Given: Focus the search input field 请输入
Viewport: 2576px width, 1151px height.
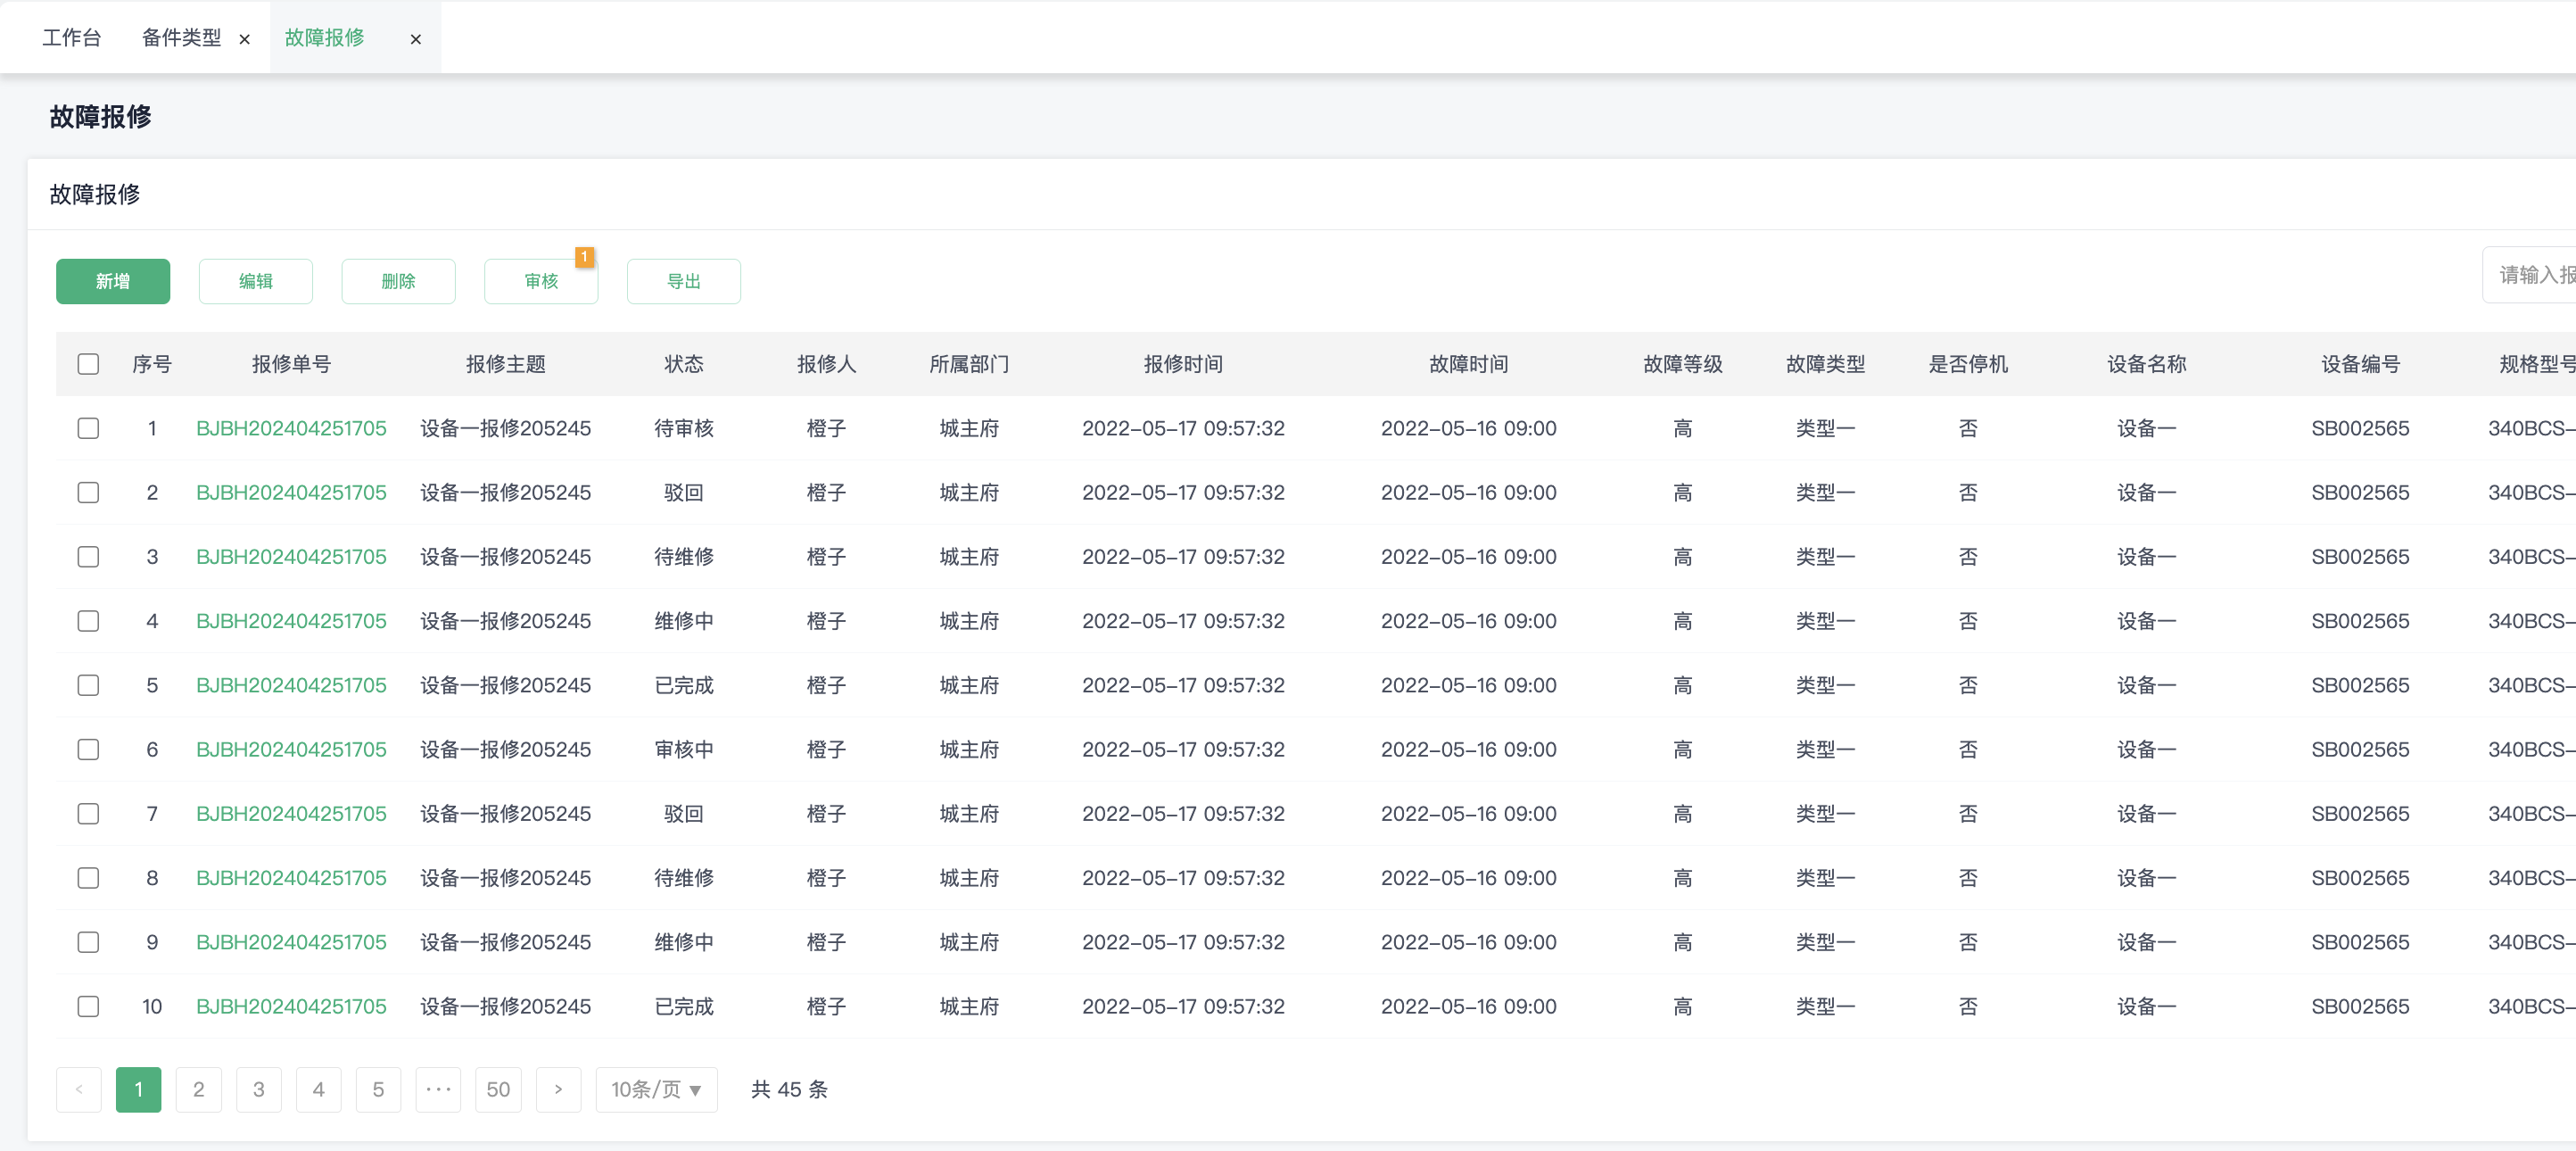Looking at the screenshot, I should pos(2530,275).
